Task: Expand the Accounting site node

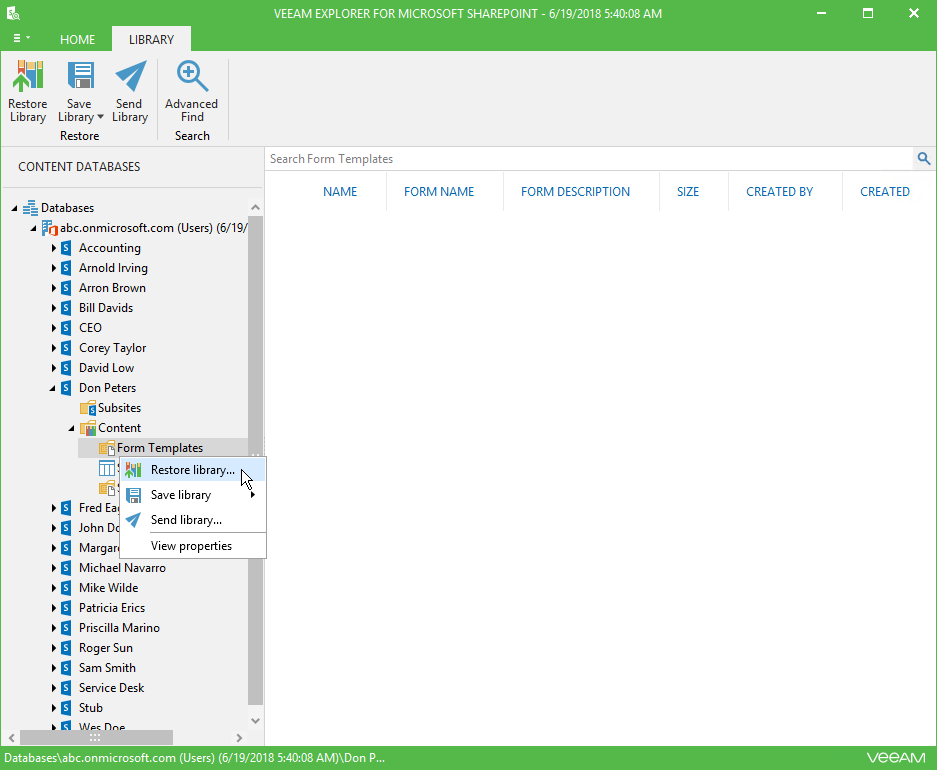Action: 53,248
